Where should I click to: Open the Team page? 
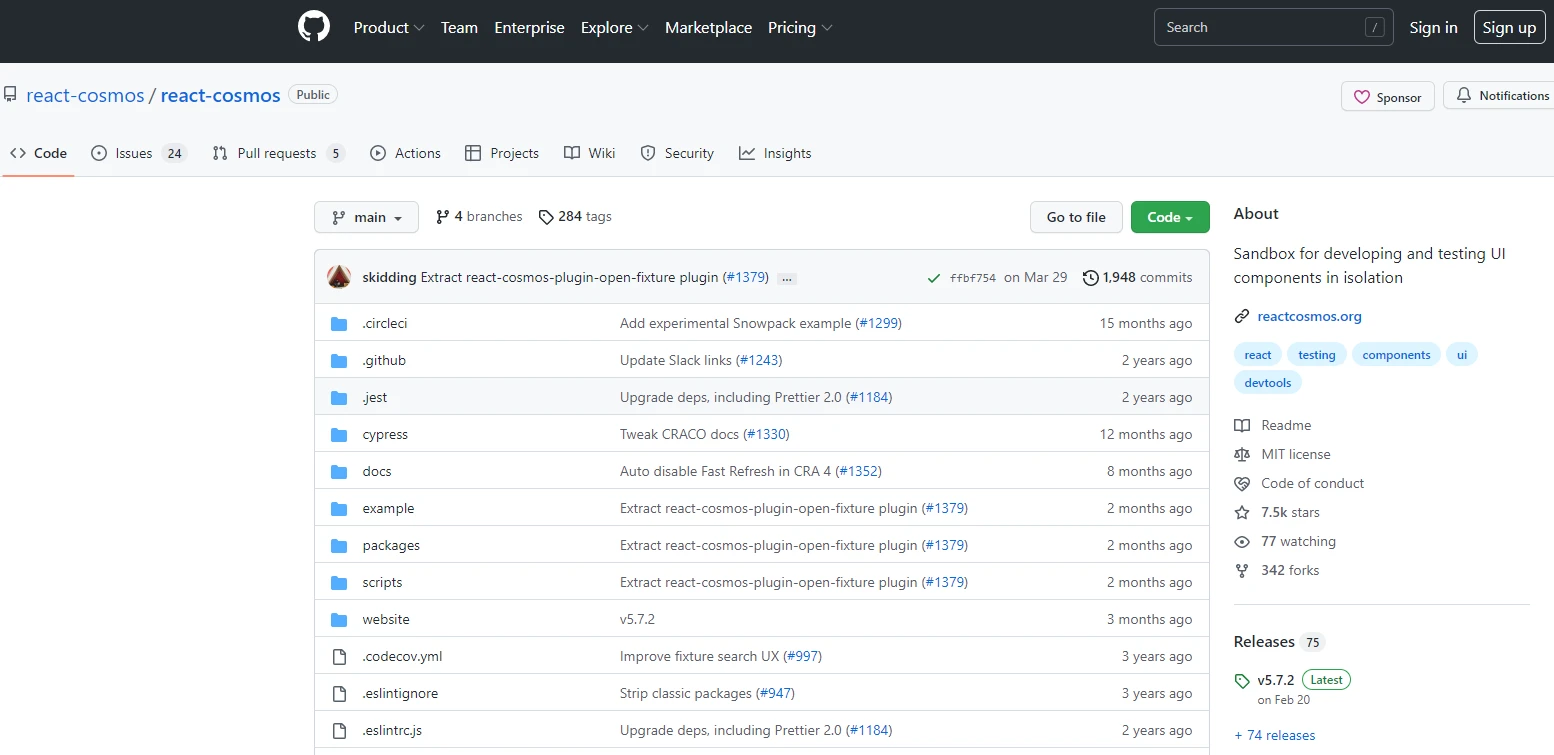(459, 28)
